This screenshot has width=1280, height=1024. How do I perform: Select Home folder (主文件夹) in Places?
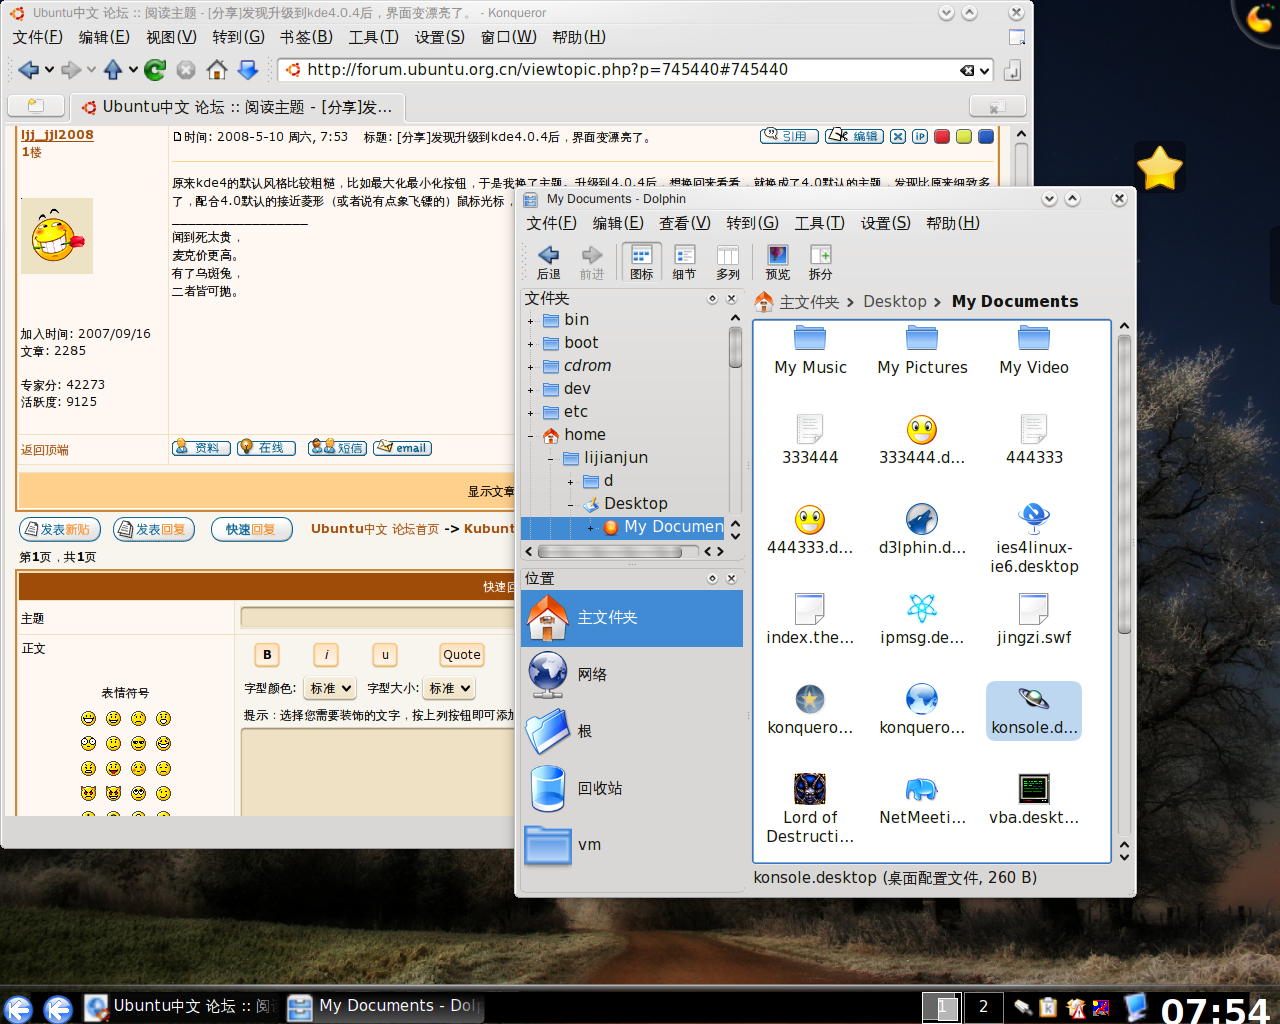pos(632,617)
